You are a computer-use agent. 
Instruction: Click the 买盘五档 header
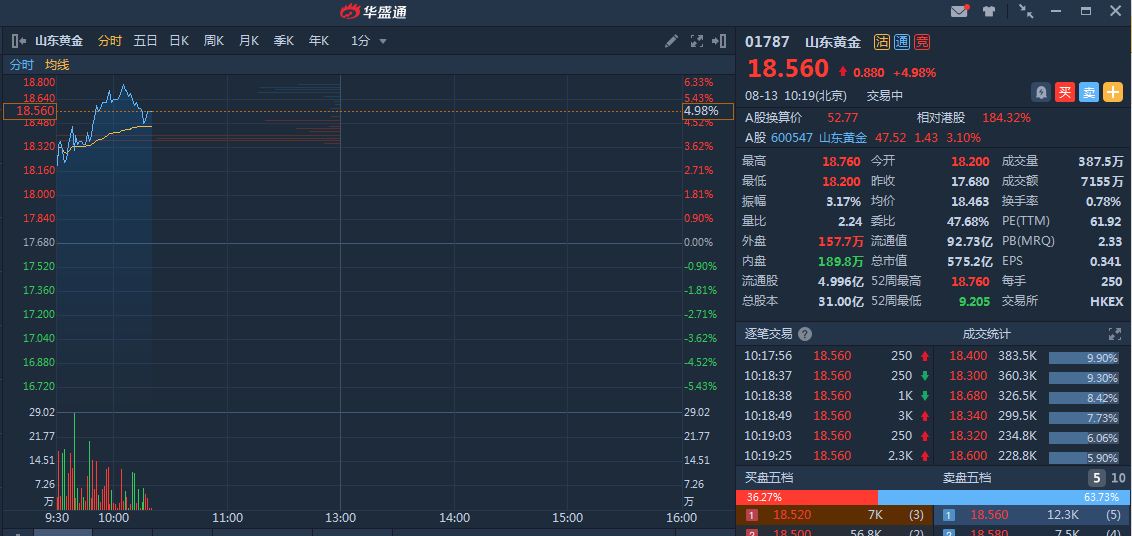[769, 477]
